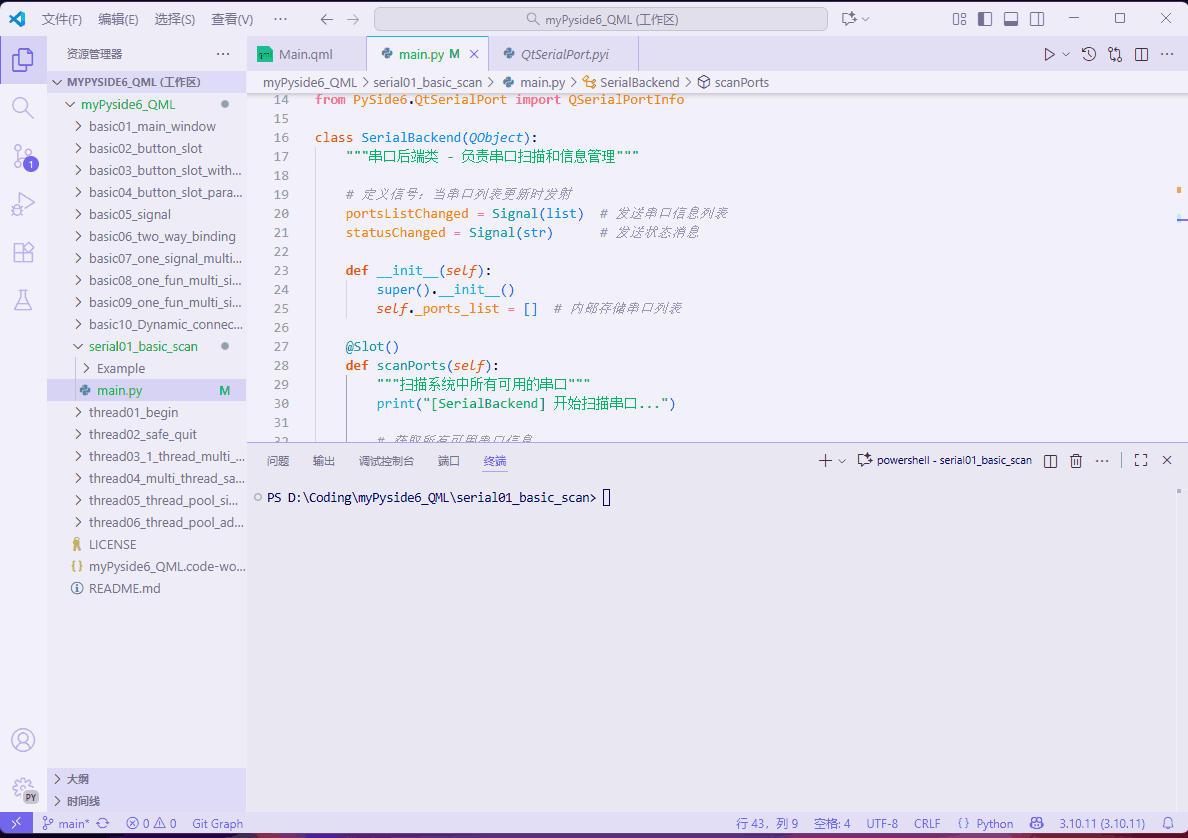Synchronize changes icon in status bar

pyautogui.click(x=103, y=824)
